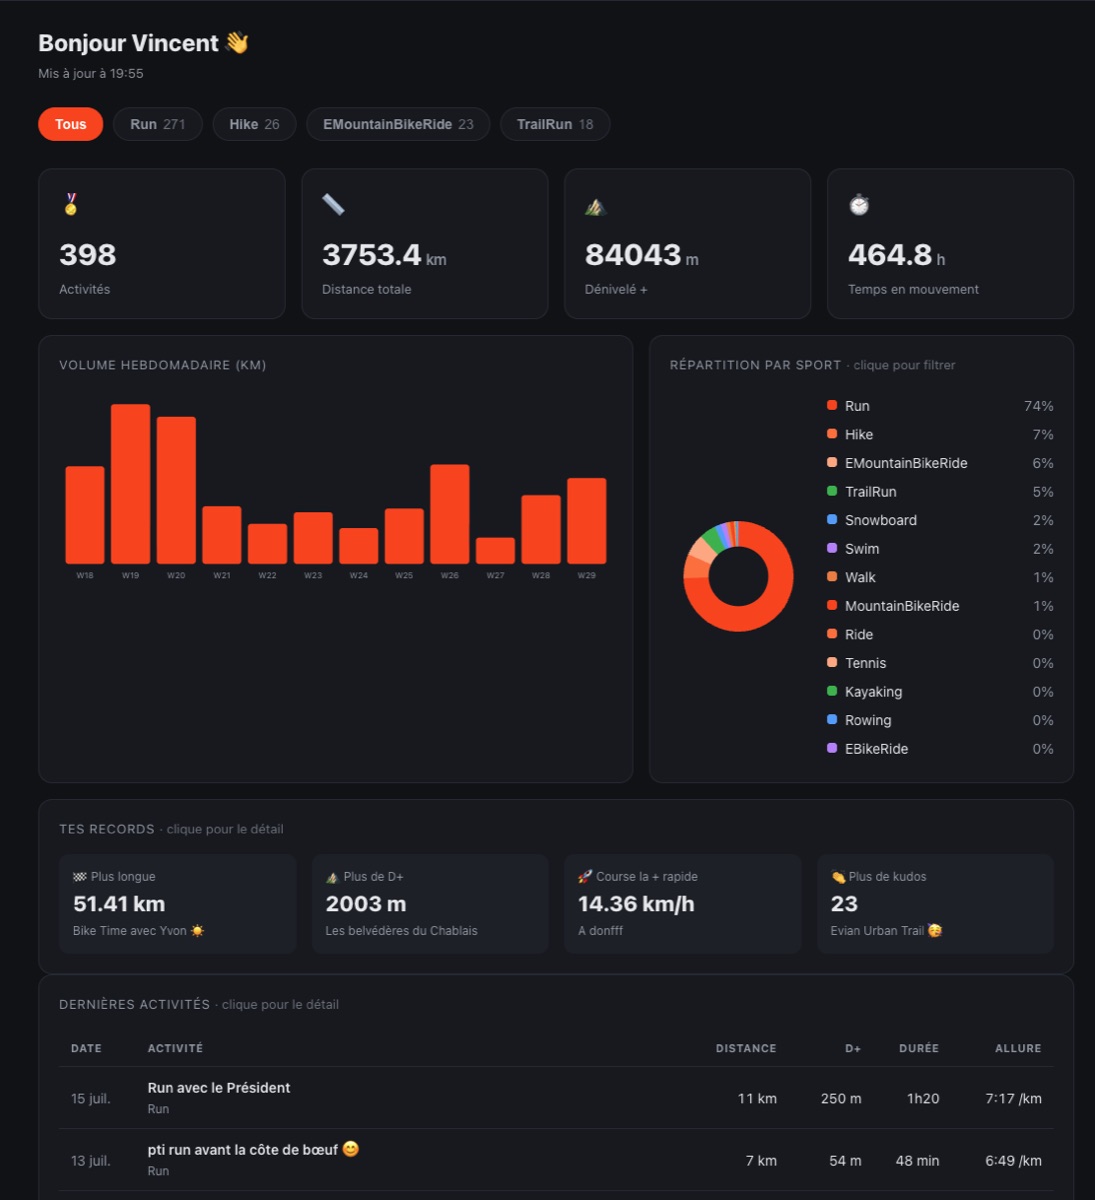The image size is (1095, 1200).
Task: Select the Tous filter pill
Action: [70, 124]
